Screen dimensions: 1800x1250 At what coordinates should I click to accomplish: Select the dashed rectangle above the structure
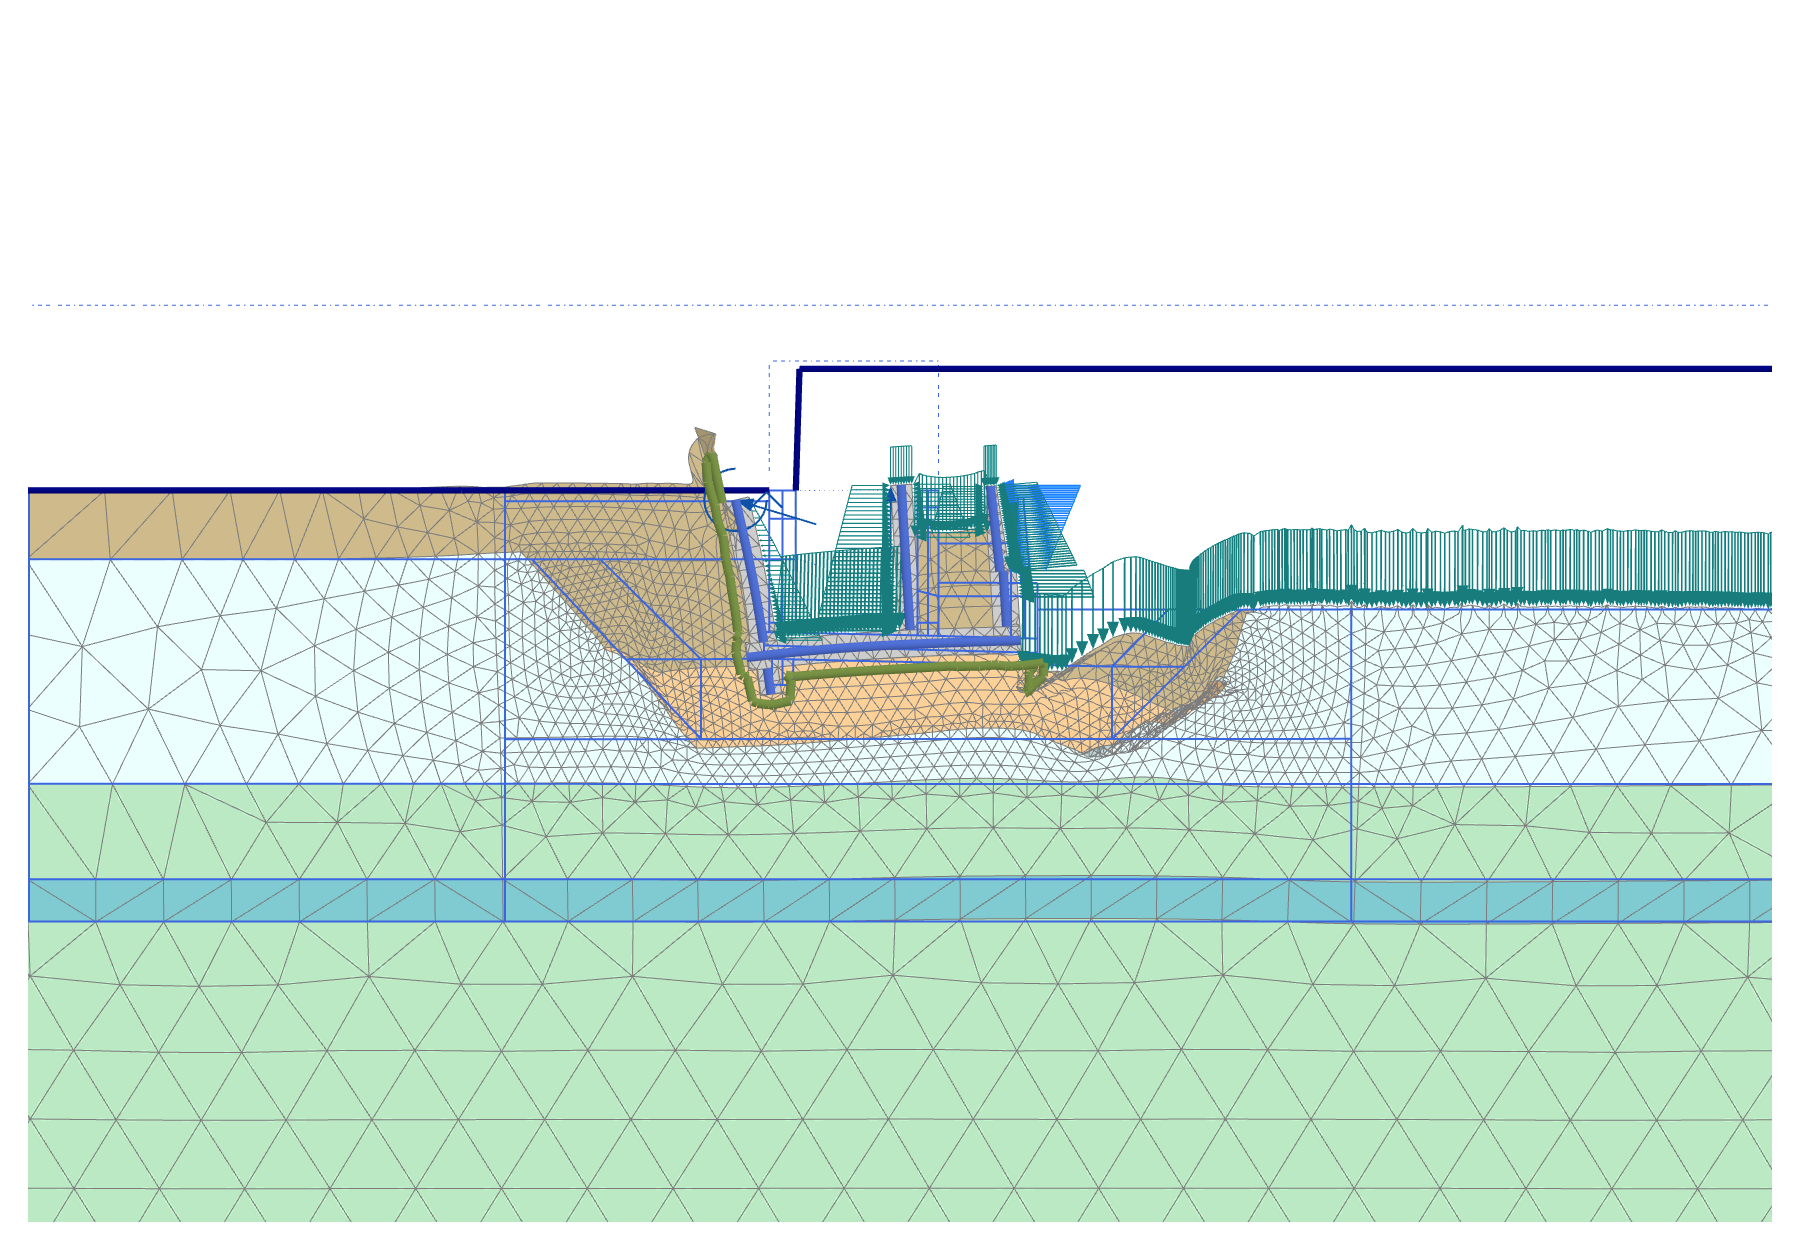click(853, 425)
